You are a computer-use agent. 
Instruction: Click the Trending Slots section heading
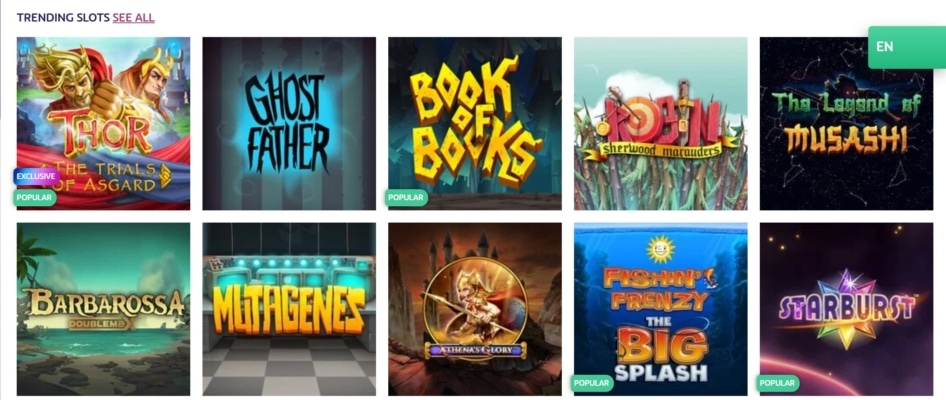click(63, 17)
